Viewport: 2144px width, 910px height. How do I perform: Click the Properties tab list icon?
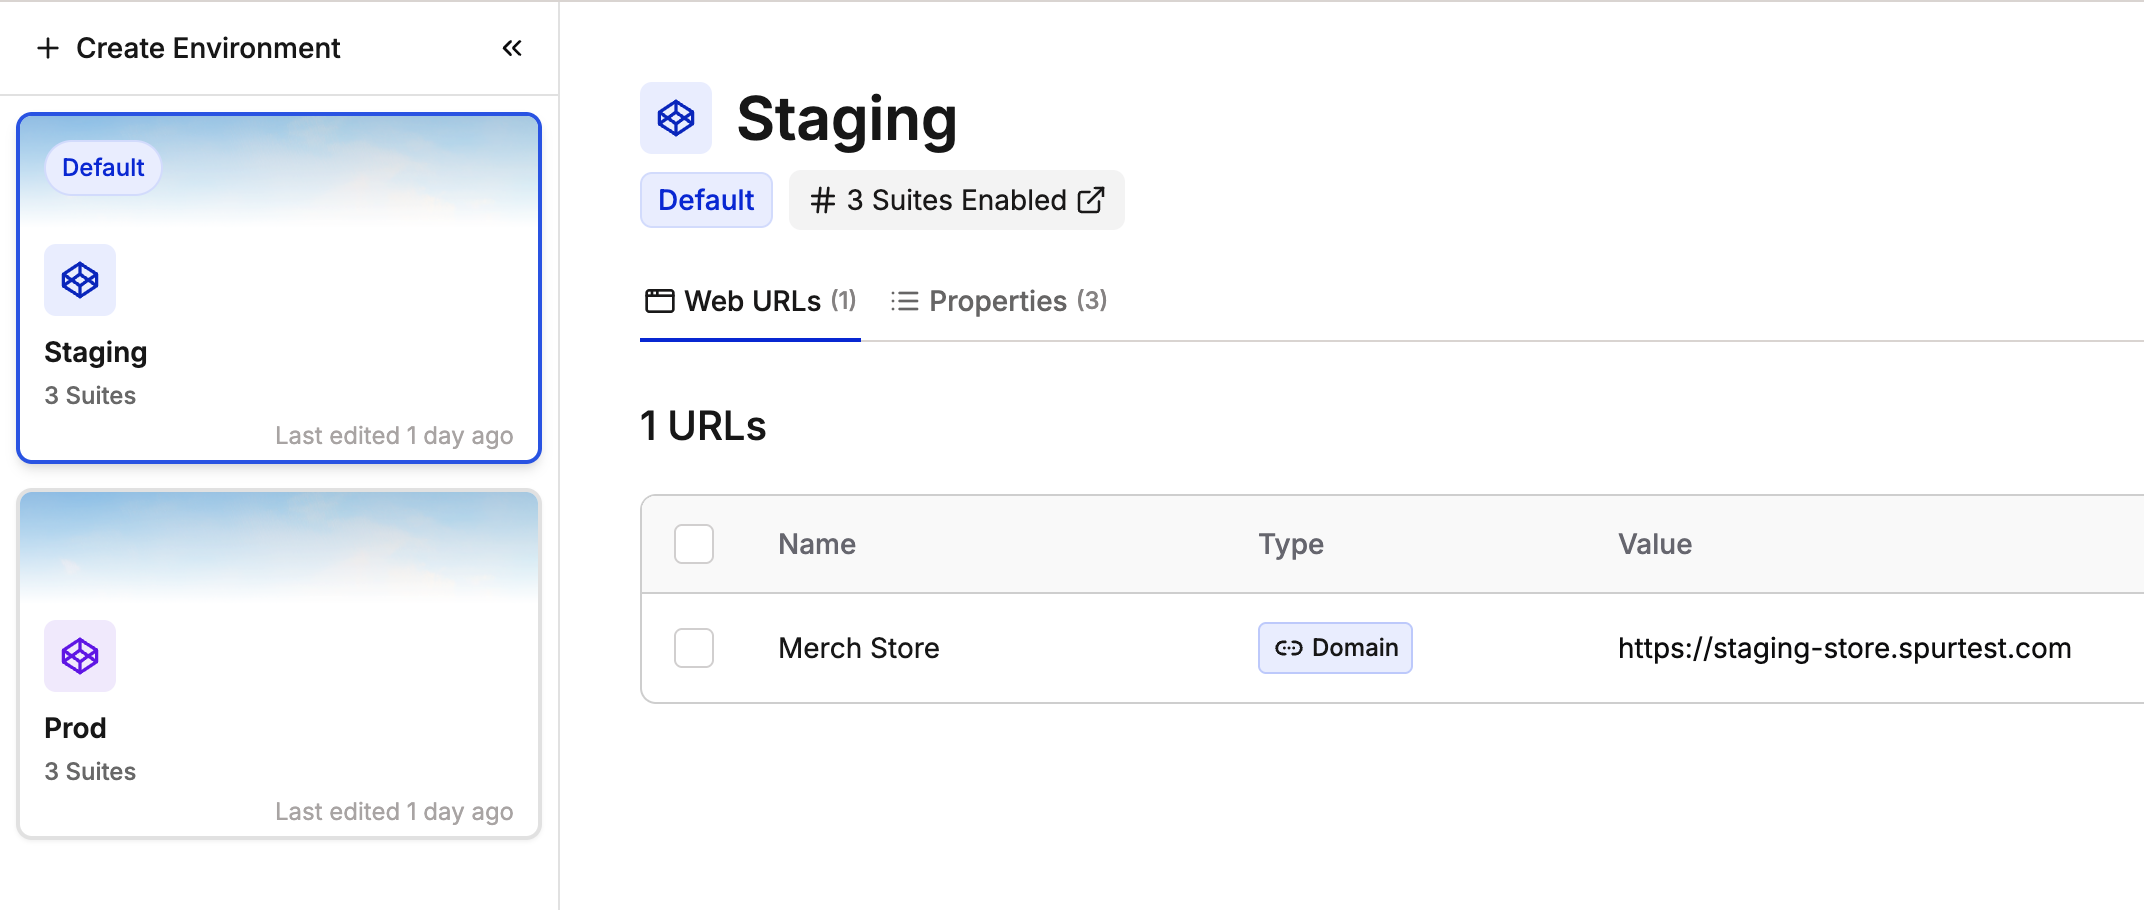click(904, 301)
